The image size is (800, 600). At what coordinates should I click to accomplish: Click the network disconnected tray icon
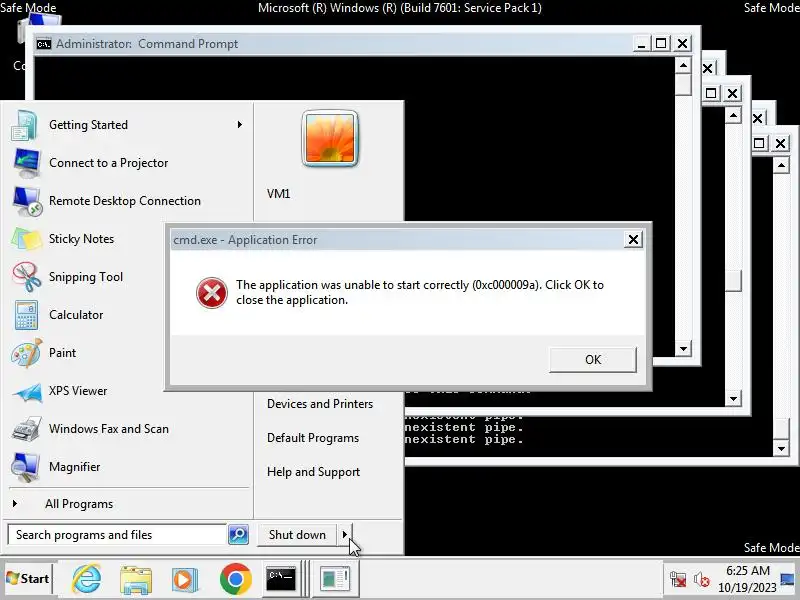coord(678,580)
